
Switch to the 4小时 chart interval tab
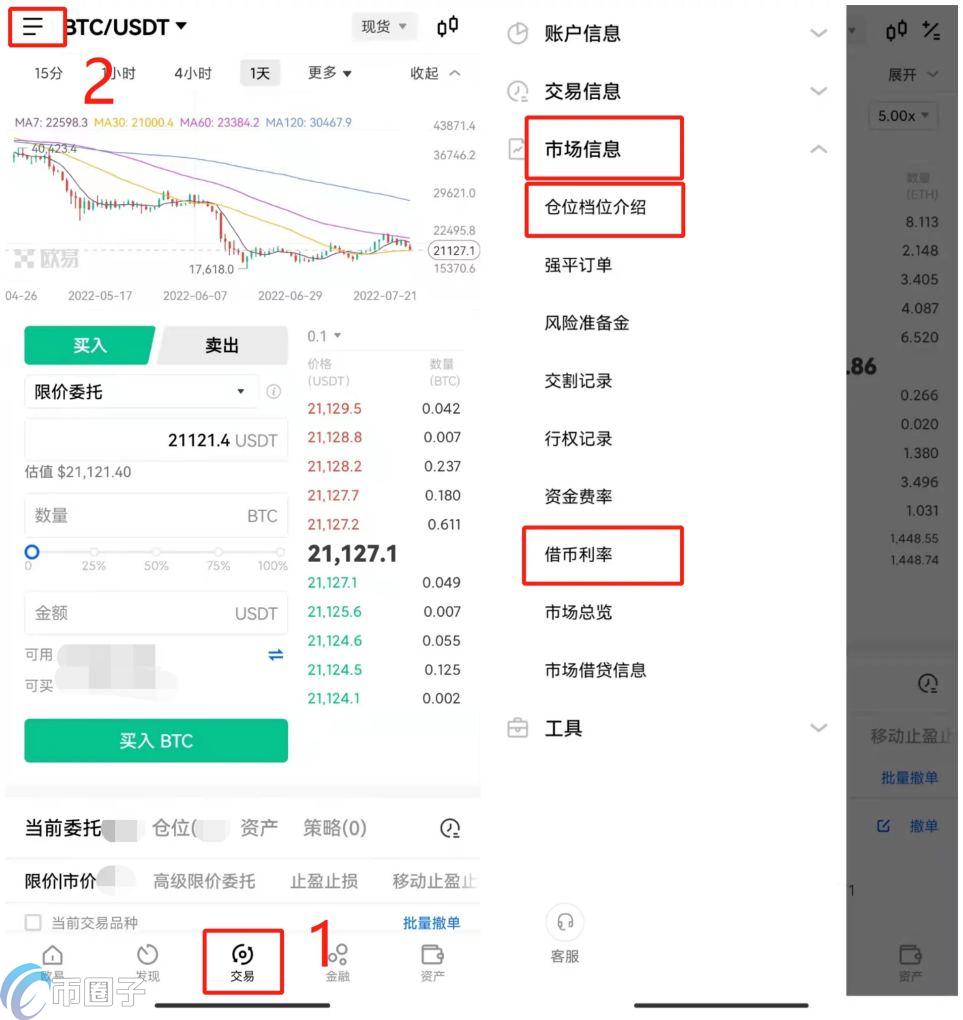(193, 74)
